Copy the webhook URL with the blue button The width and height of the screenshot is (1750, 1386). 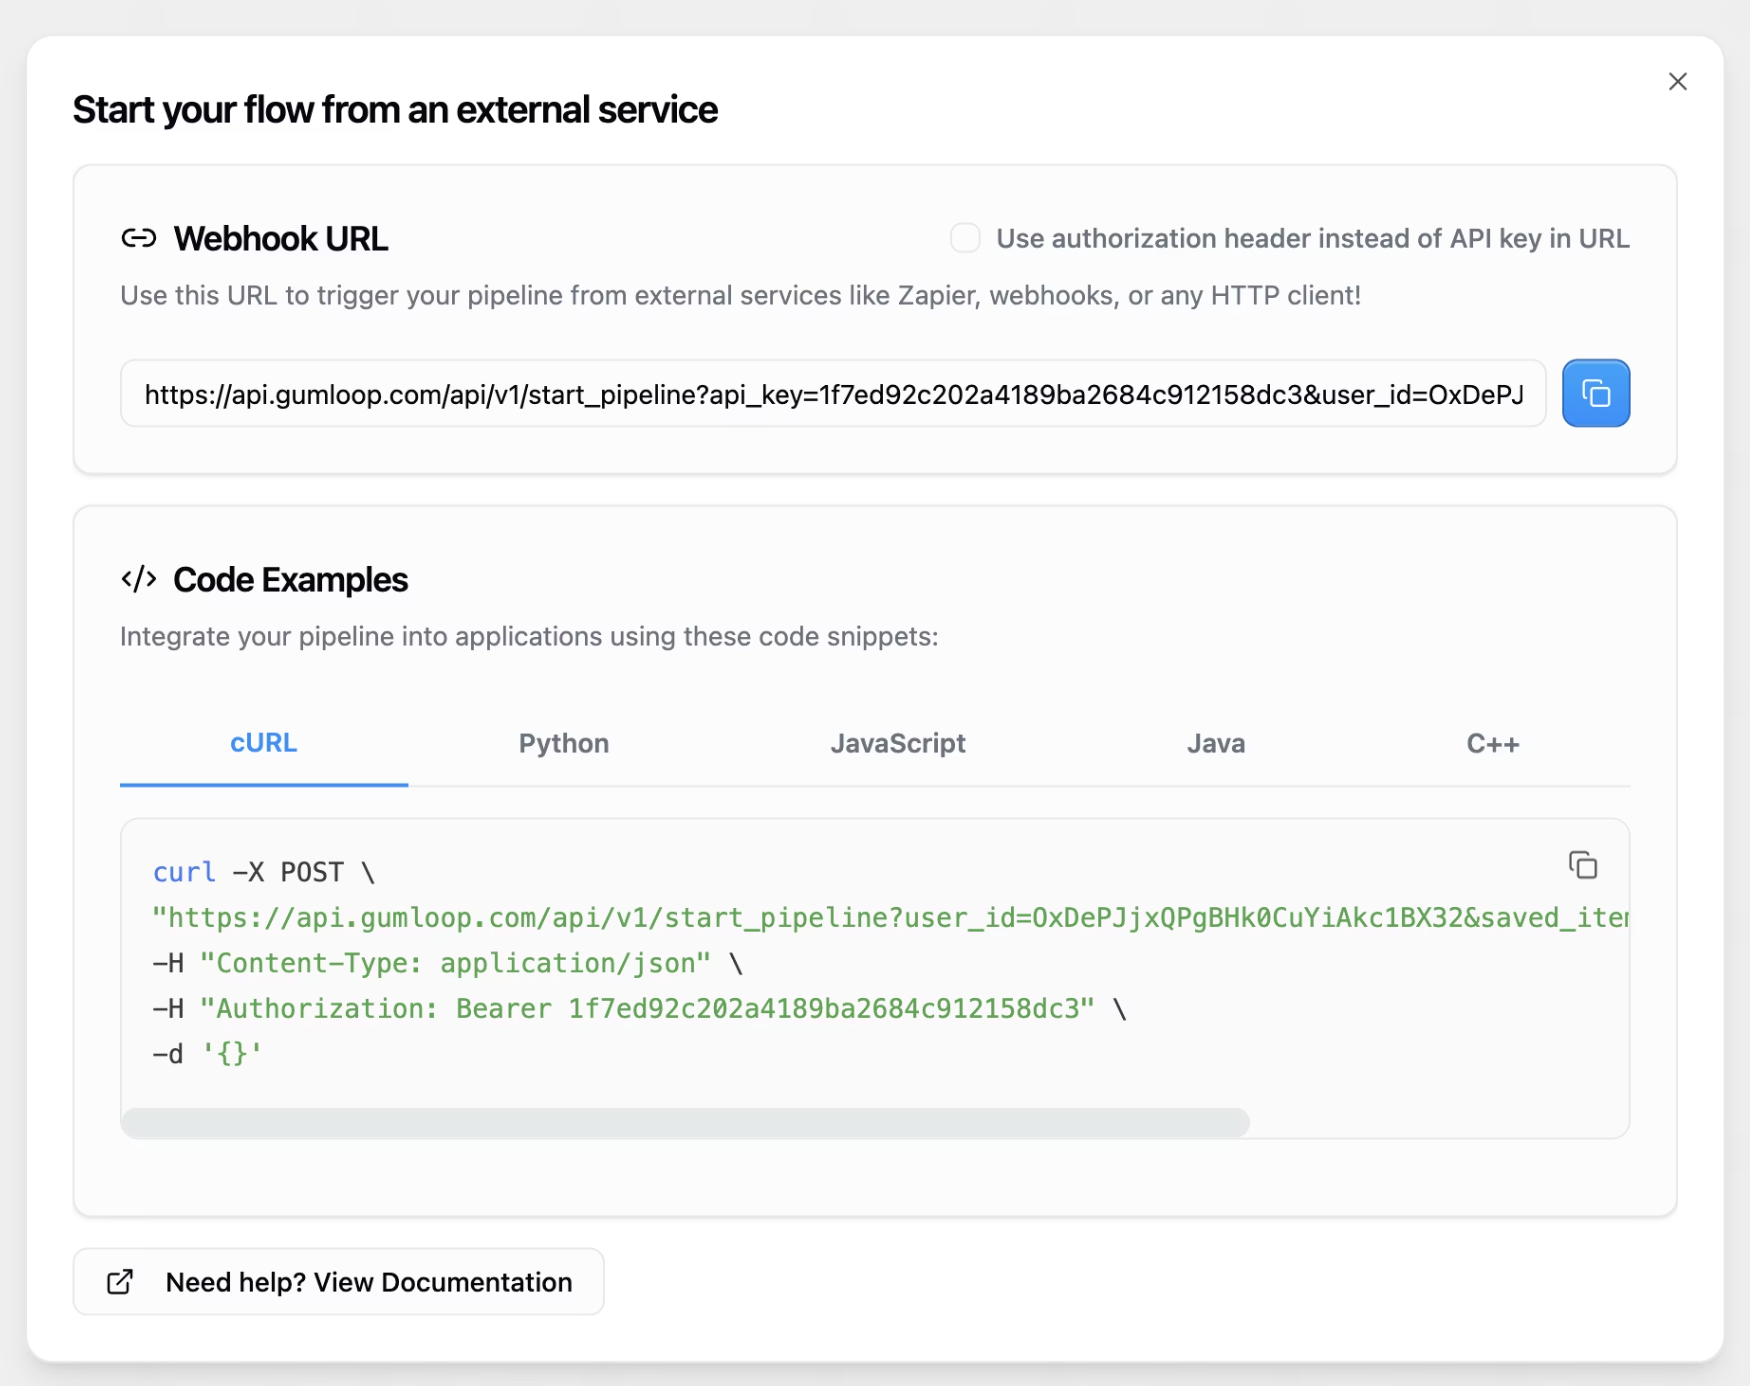point(1595,393)
